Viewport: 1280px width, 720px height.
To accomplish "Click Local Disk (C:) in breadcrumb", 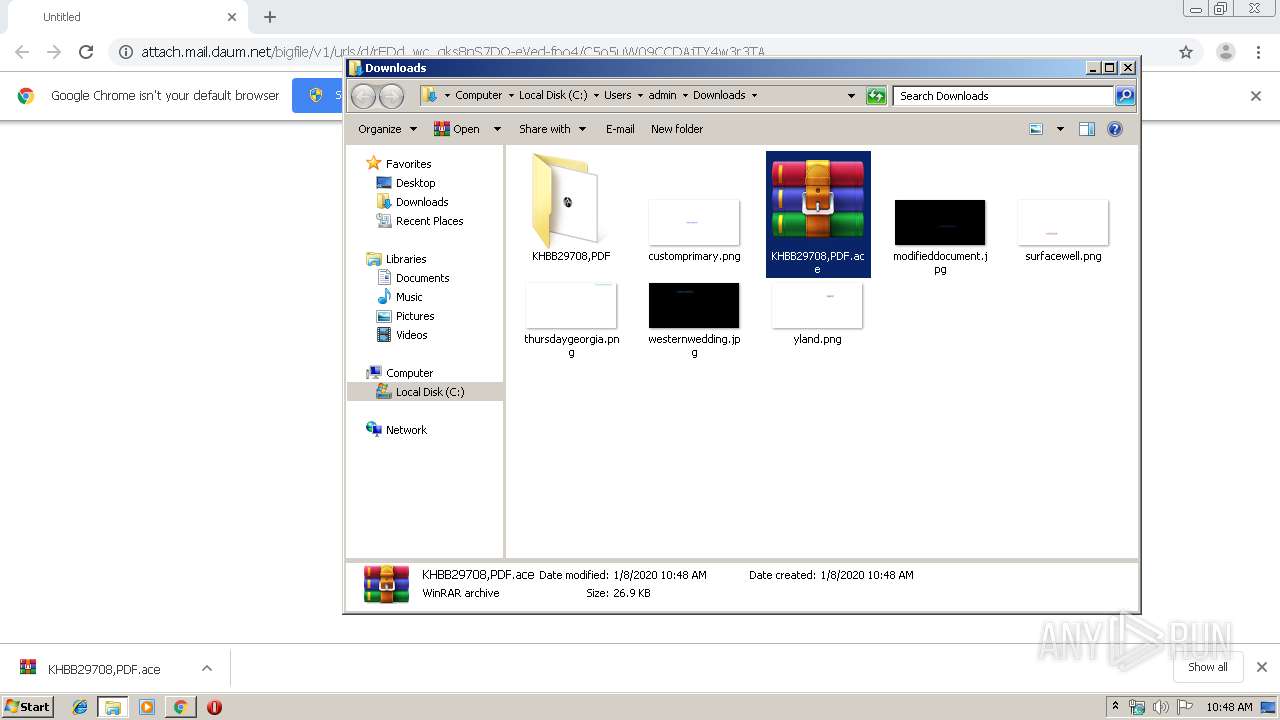I will tap(553, 96).
